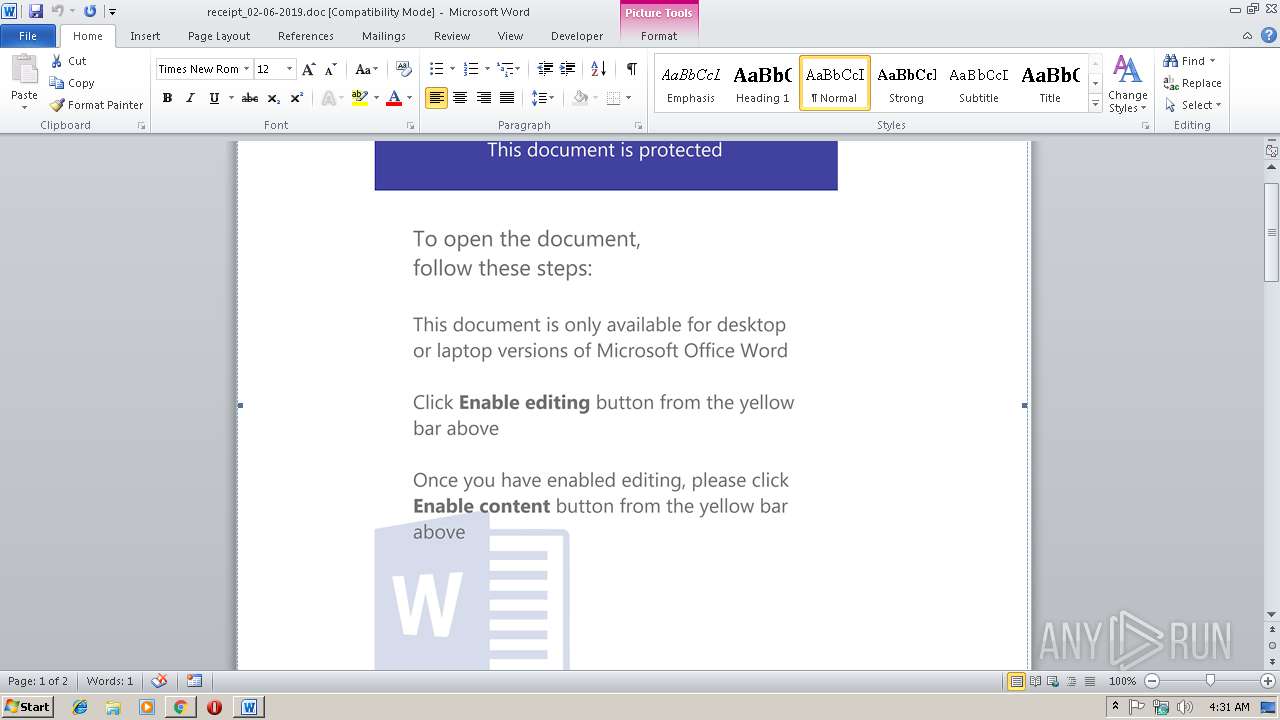This screenshot has height=720, width=1280.
Task: Open the Change Styles dropdown
Action: [1127, 85]
